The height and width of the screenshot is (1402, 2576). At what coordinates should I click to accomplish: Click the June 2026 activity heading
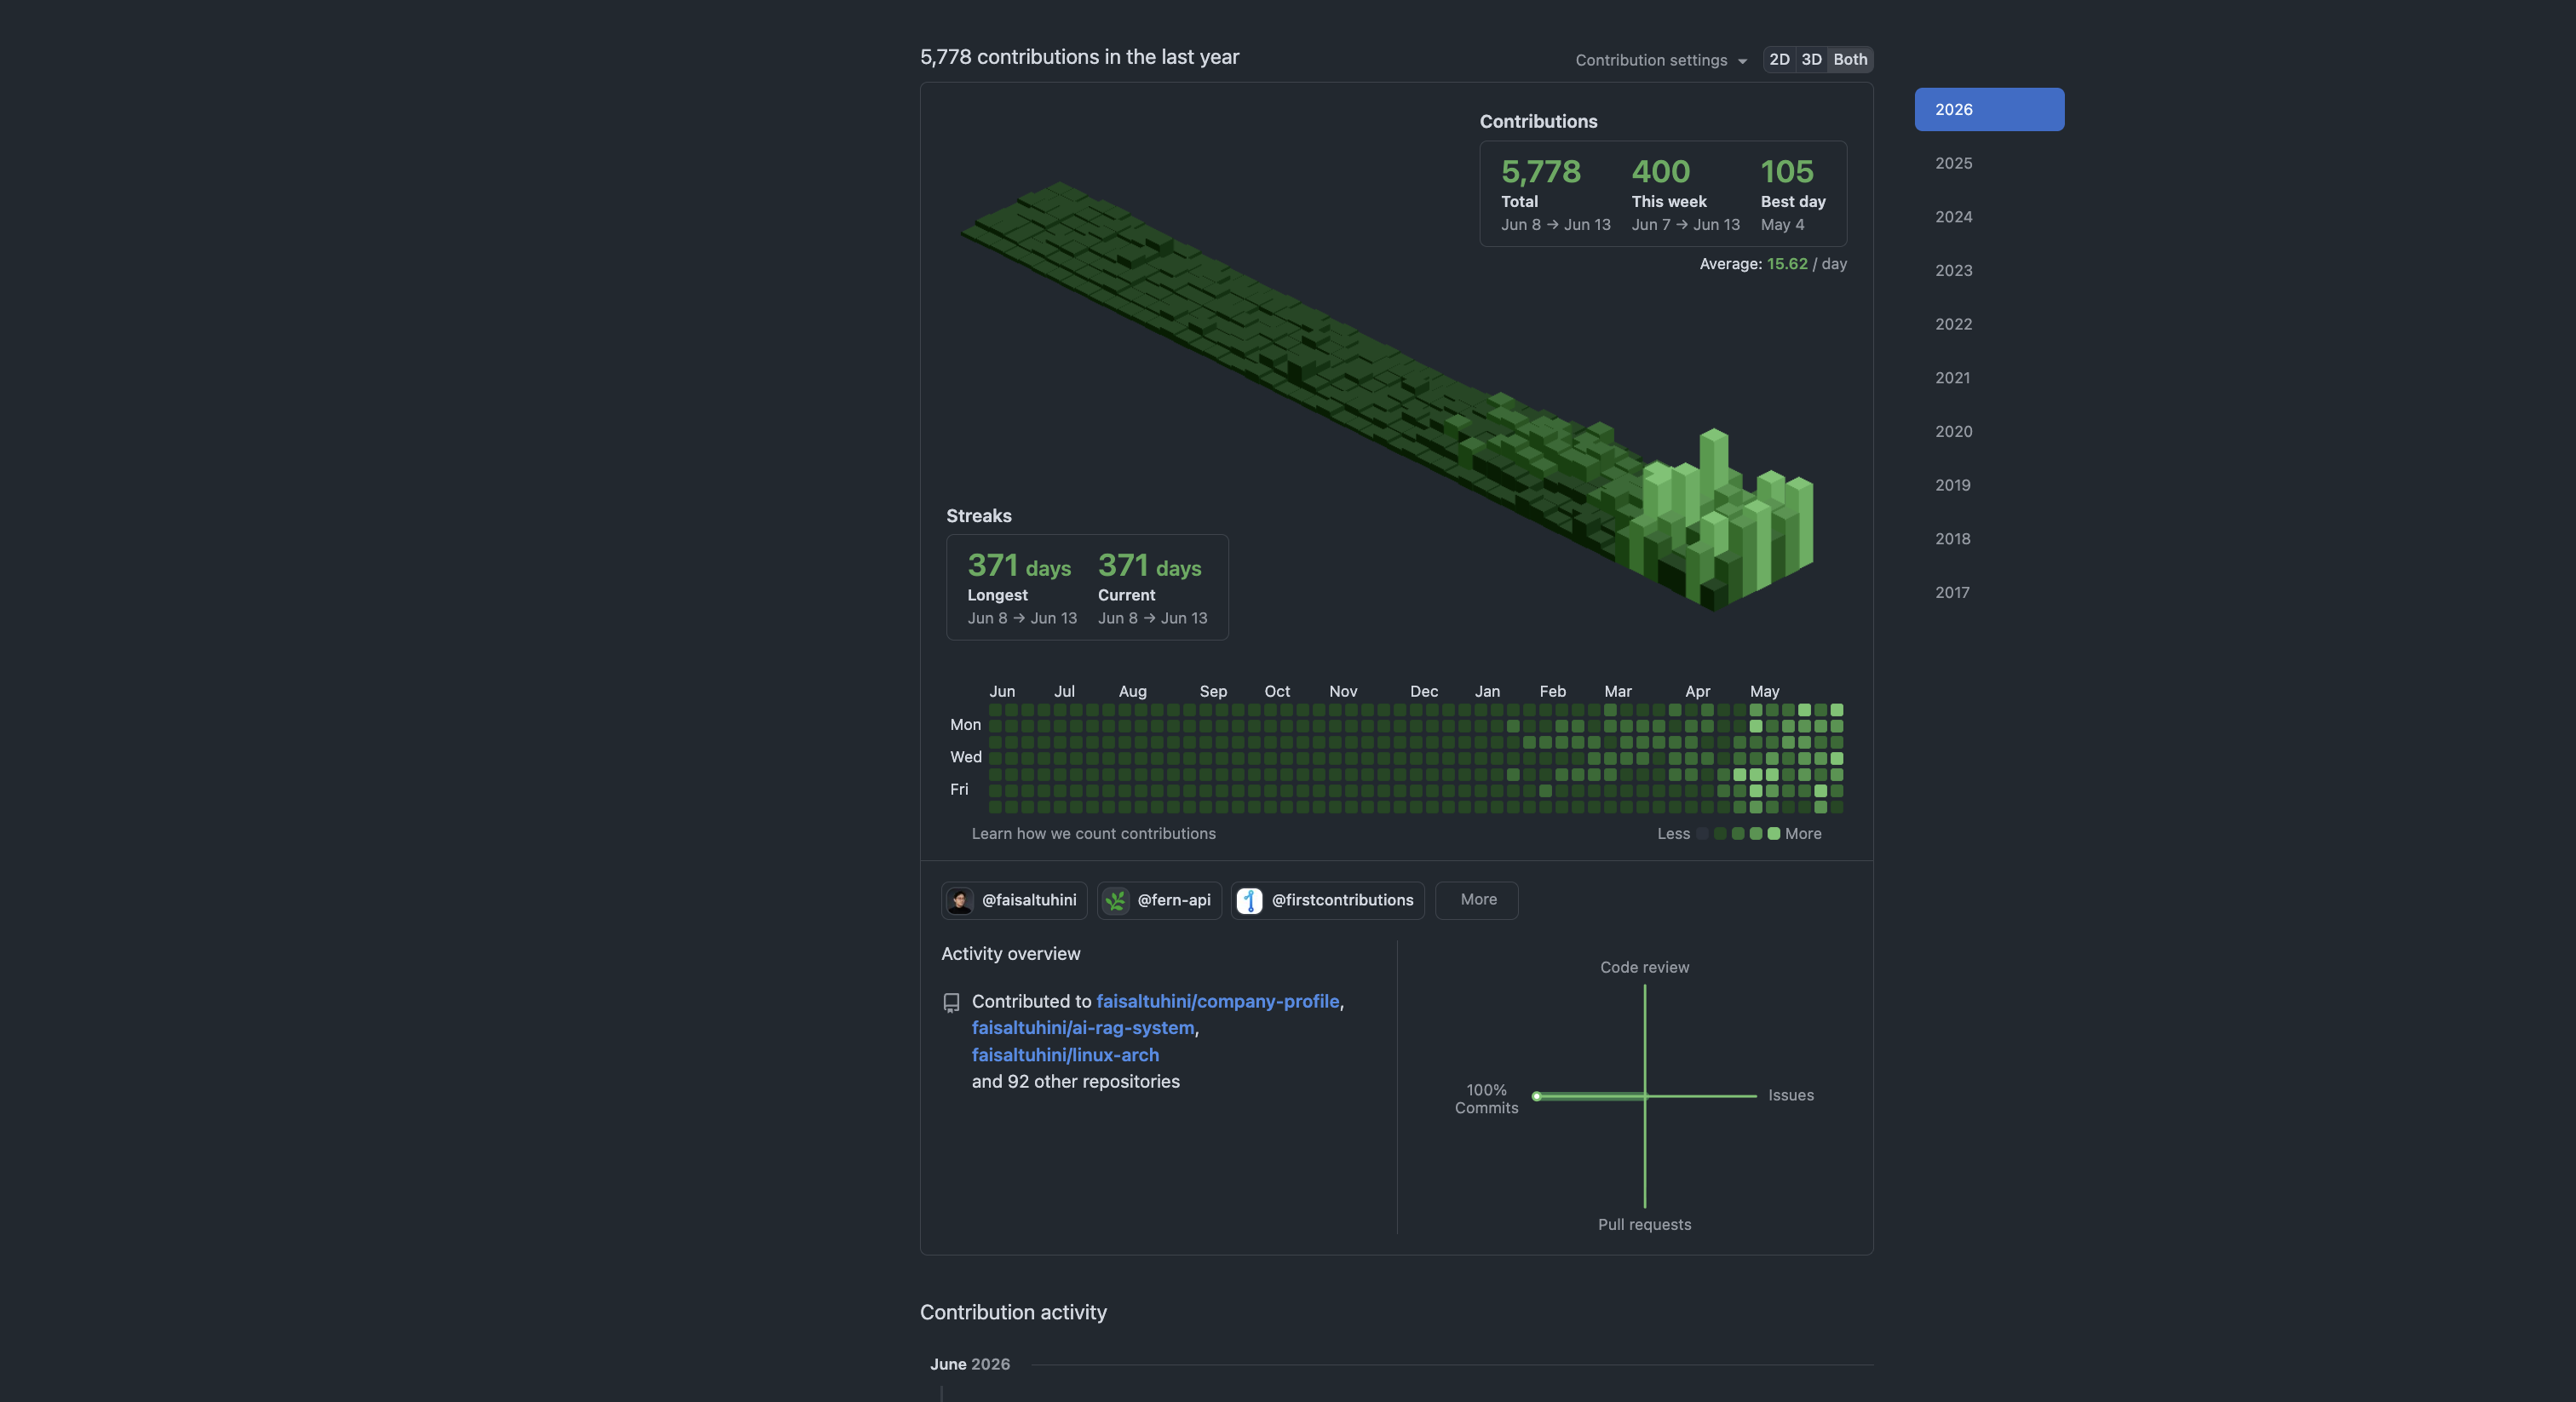[969, 1364]
